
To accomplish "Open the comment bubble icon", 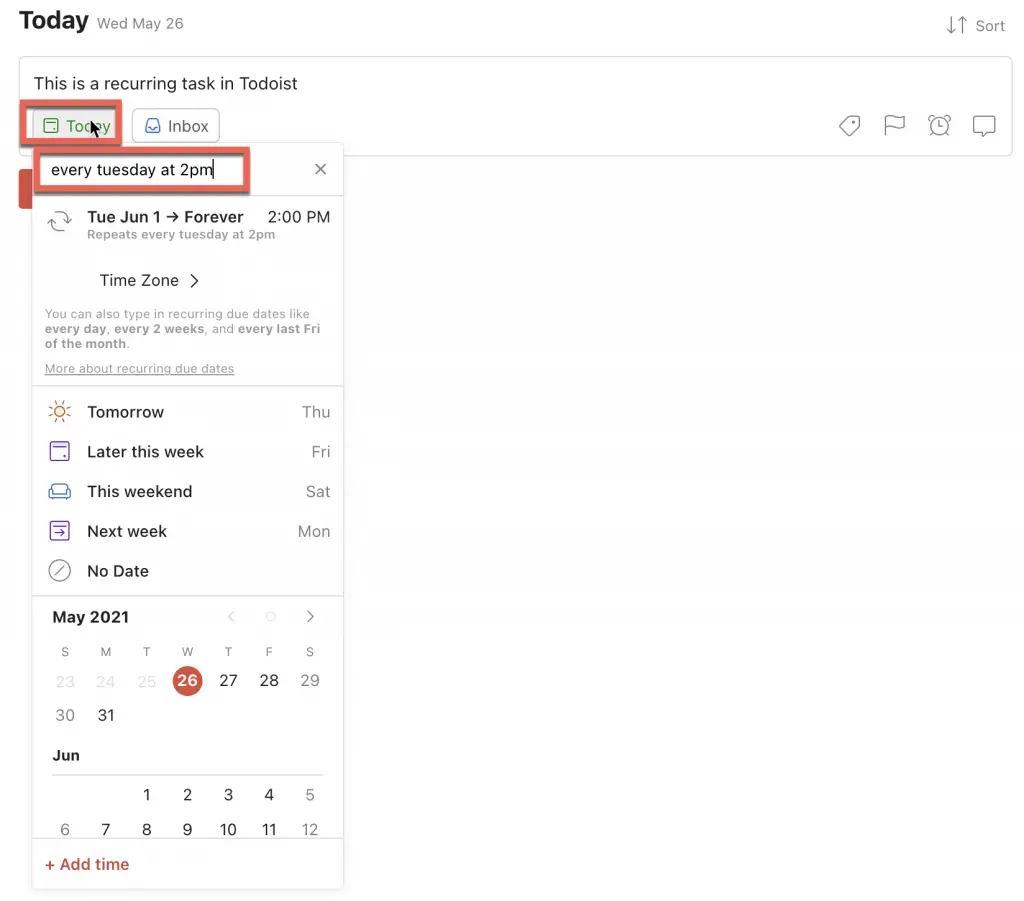I will [x=984, y=125].
